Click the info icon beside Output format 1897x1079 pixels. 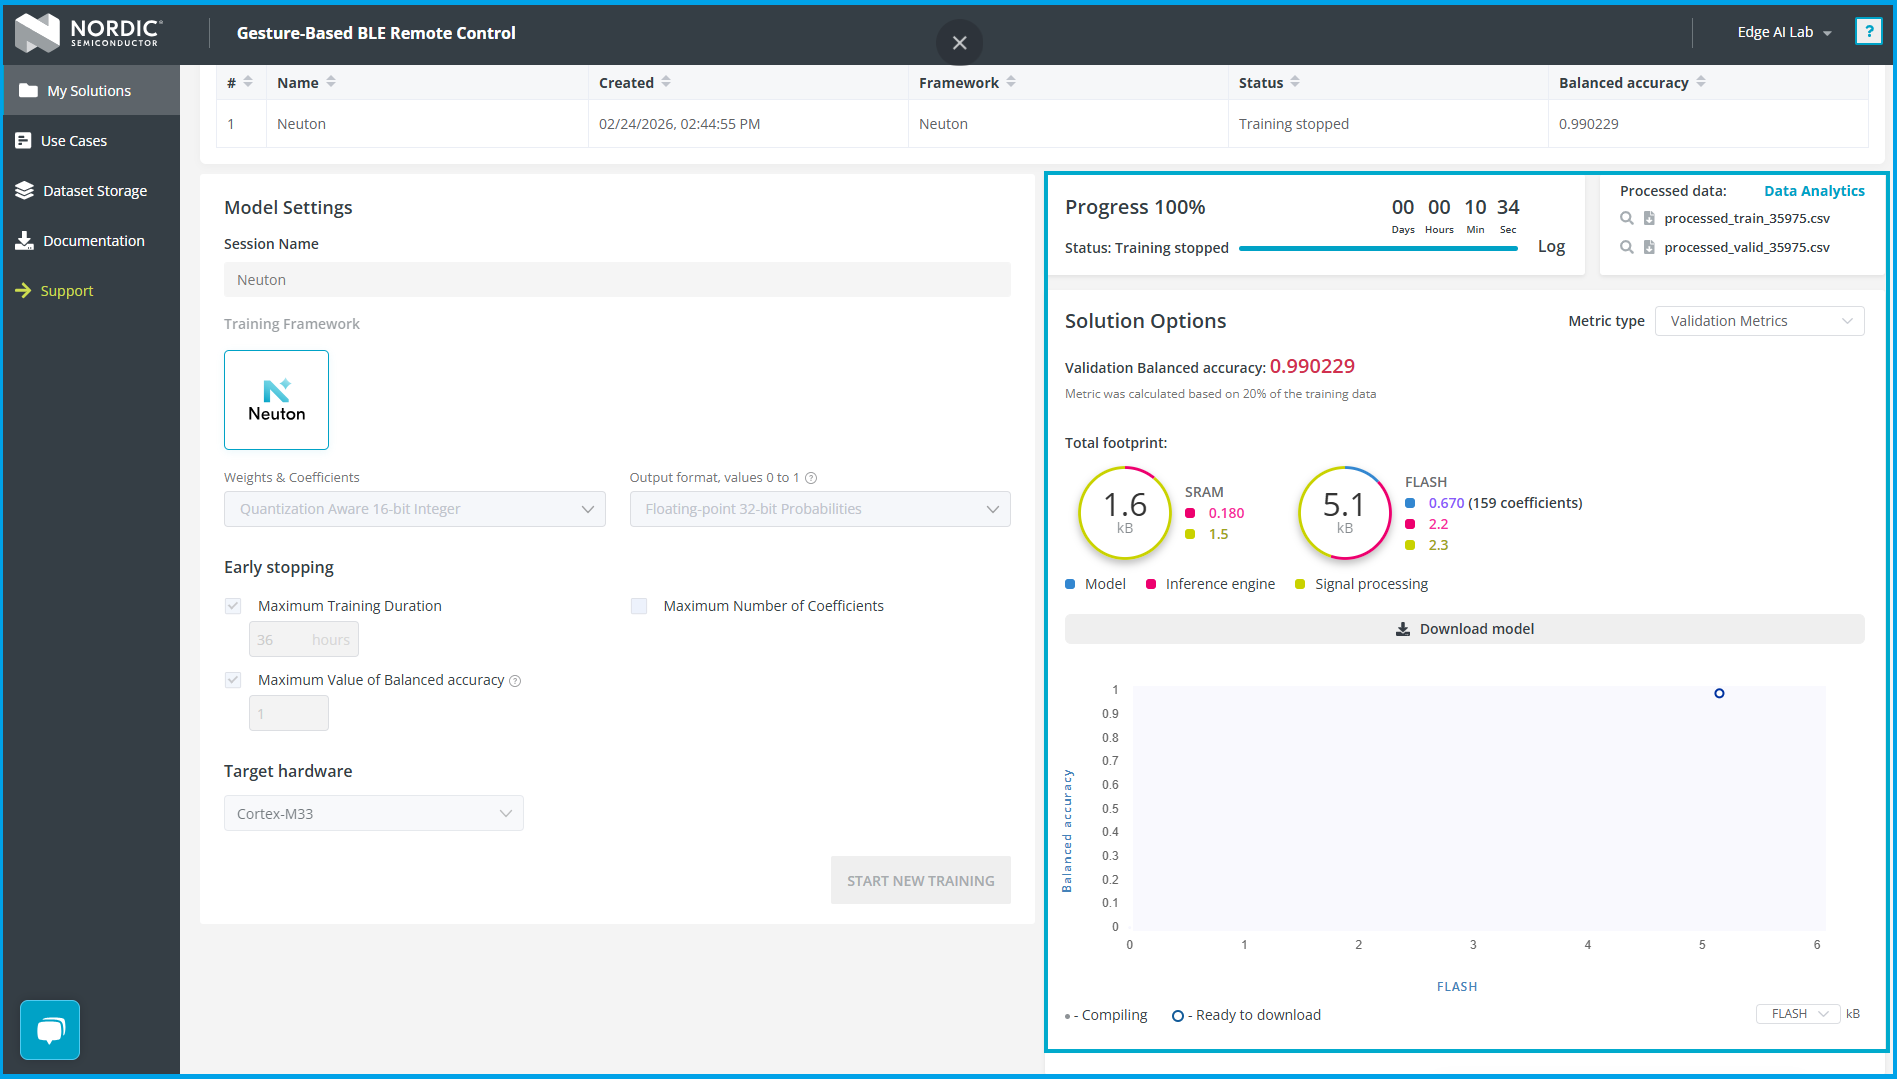[x=811, y=478]
